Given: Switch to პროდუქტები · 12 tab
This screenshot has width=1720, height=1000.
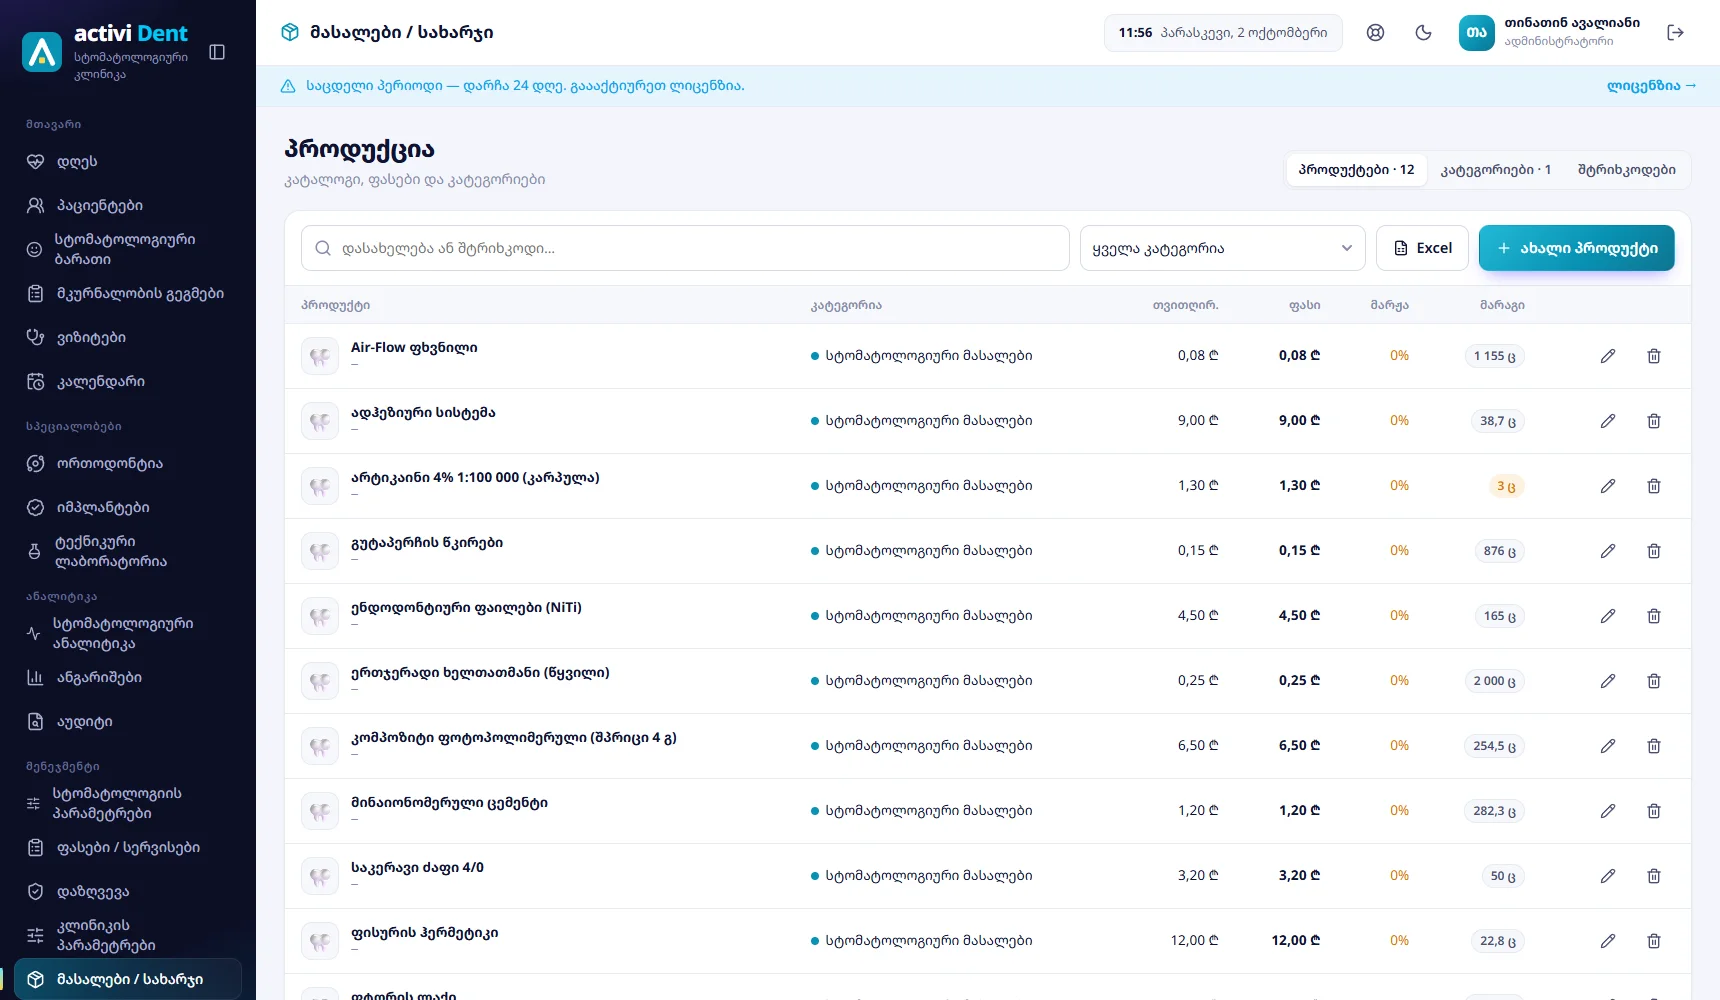Looking at the screenshot, I should click(x=1356, y=170).
